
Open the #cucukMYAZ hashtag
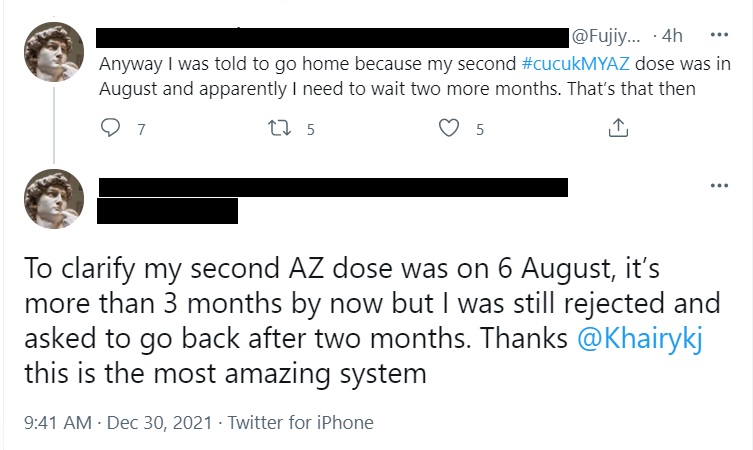pos(576,62)
